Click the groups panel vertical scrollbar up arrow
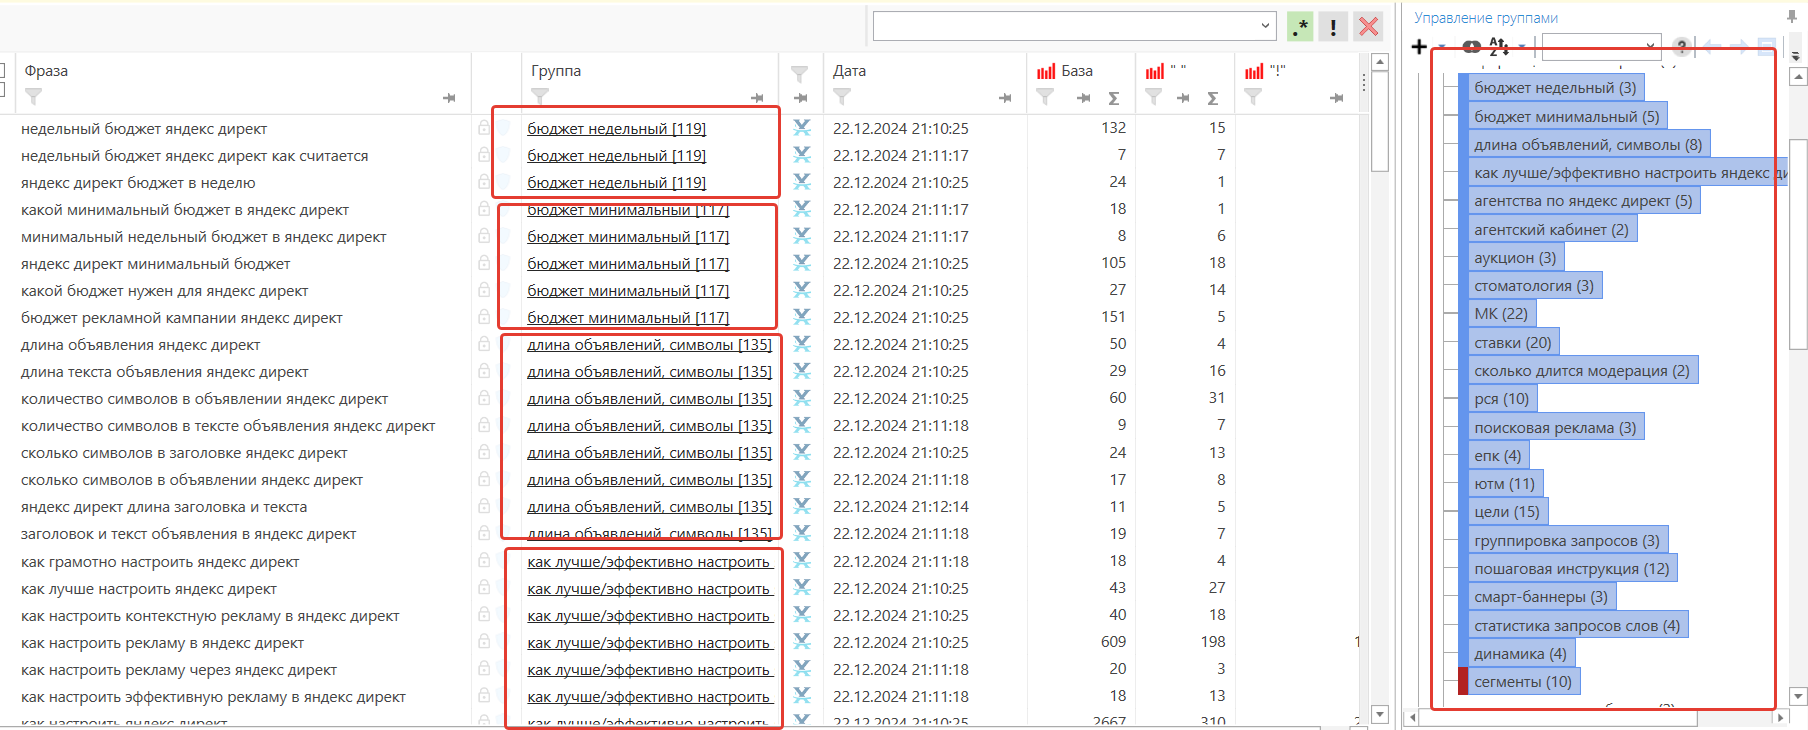Image resolution: width=1808 pixels, height=730 pixels. point(1798,76)
